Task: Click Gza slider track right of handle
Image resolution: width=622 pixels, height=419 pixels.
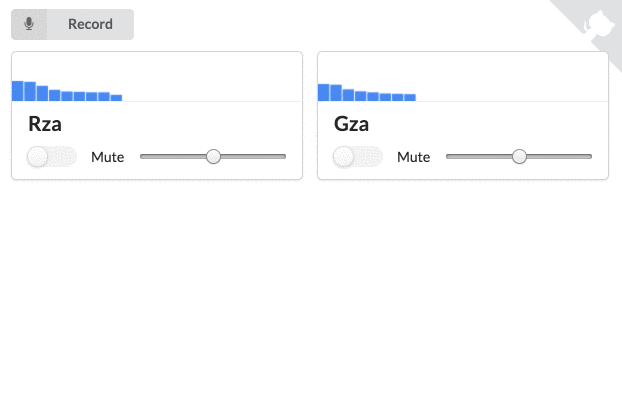Action: point(561,157)
